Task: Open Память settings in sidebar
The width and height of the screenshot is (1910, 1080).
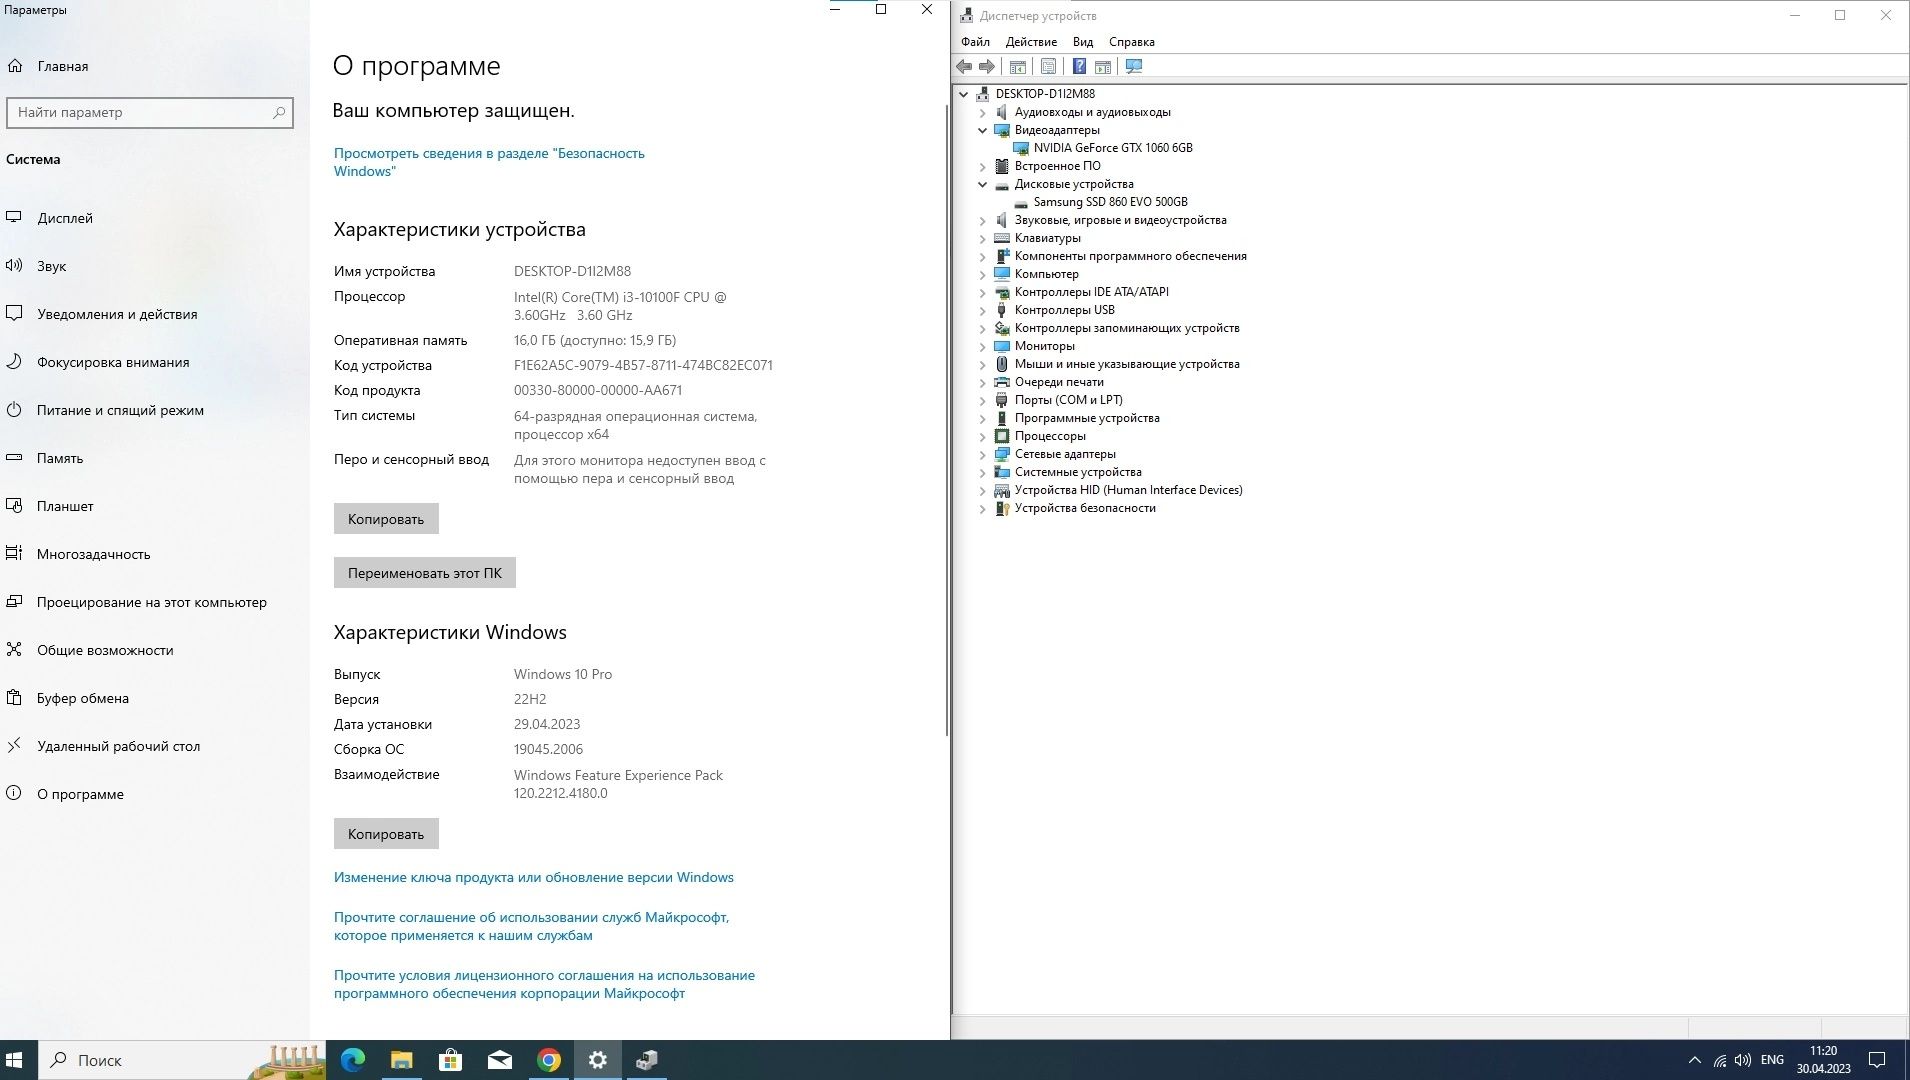Action: click(60, 458)
